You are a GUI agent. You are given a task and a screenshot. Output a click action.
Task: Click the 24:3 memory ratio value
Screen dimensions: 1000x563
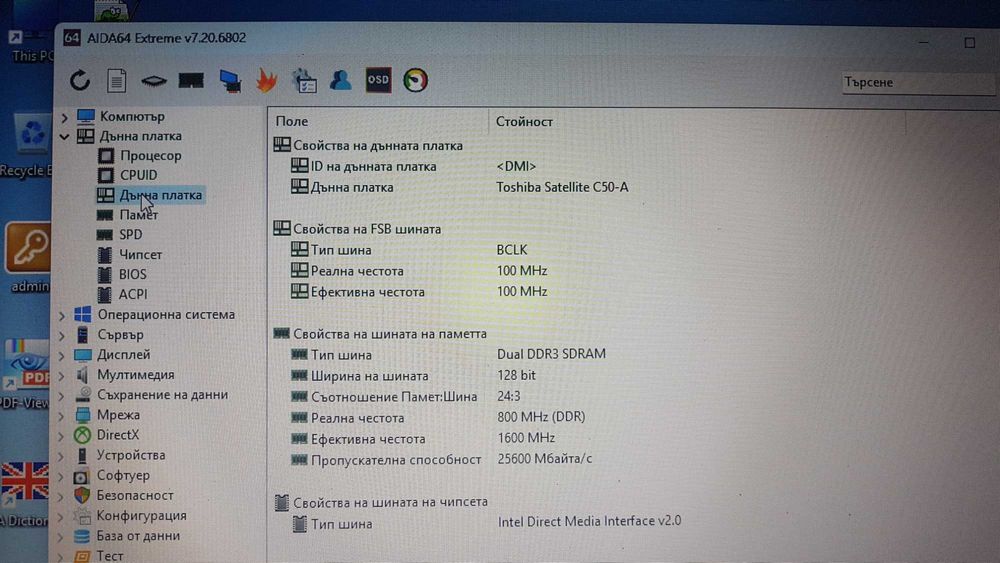(508, 396)
